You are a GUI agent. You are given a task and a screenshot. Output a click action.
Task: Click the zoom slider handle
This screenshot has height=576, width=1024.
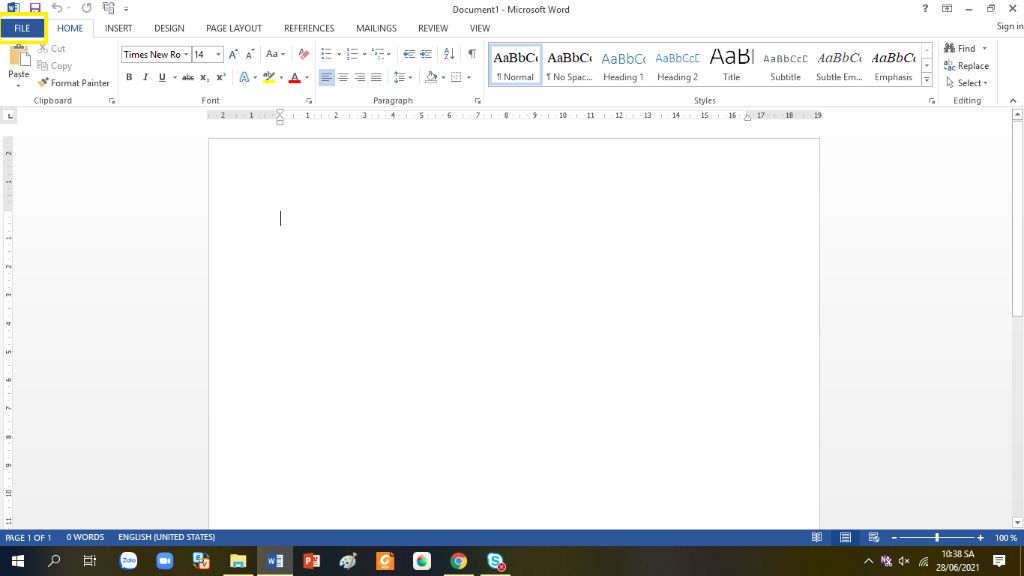(x=936, y=537)
